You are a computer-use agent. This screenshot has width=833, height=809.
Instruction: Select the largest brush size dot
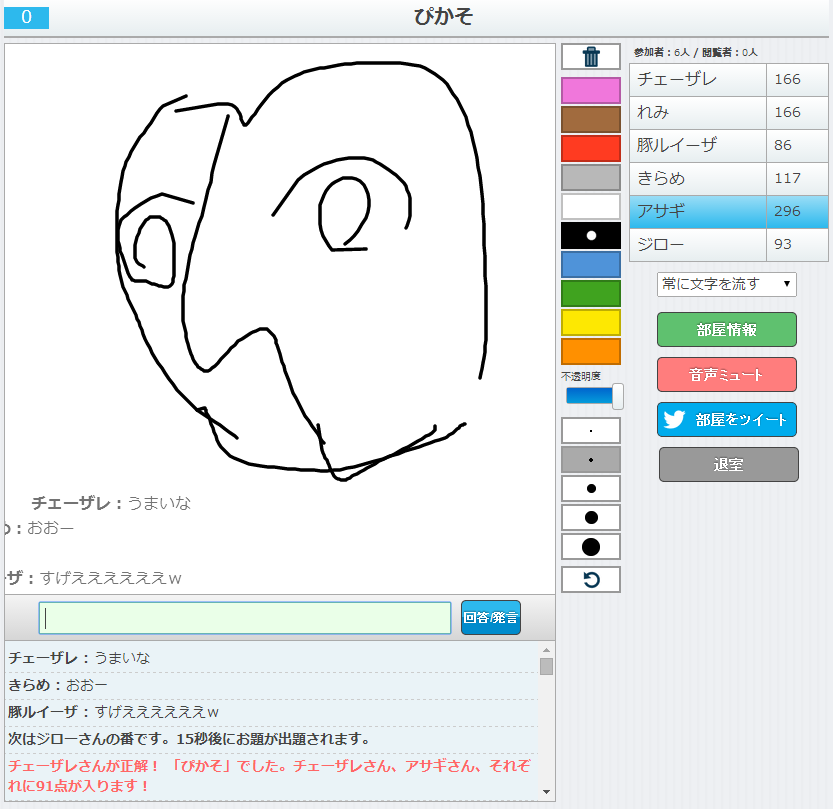coord(591,547)
